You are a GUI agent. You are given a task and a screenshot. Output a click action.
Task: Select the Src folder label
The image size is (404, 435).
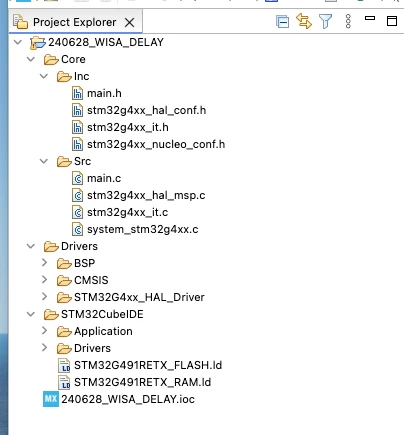coord(82,161)
